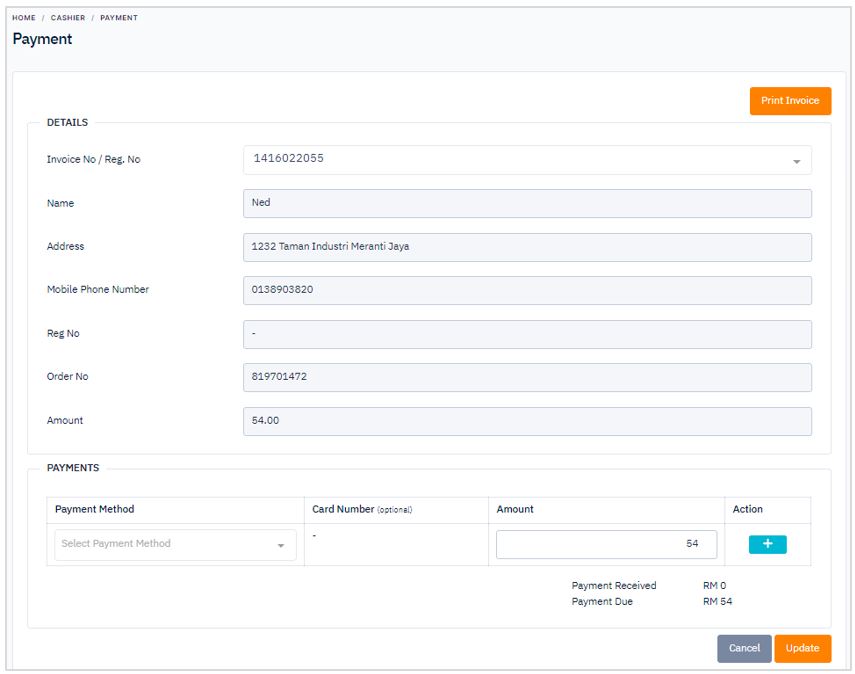855x674 pixels.
Task: Click the Order No field 819701472
Action: coord(527,377)
